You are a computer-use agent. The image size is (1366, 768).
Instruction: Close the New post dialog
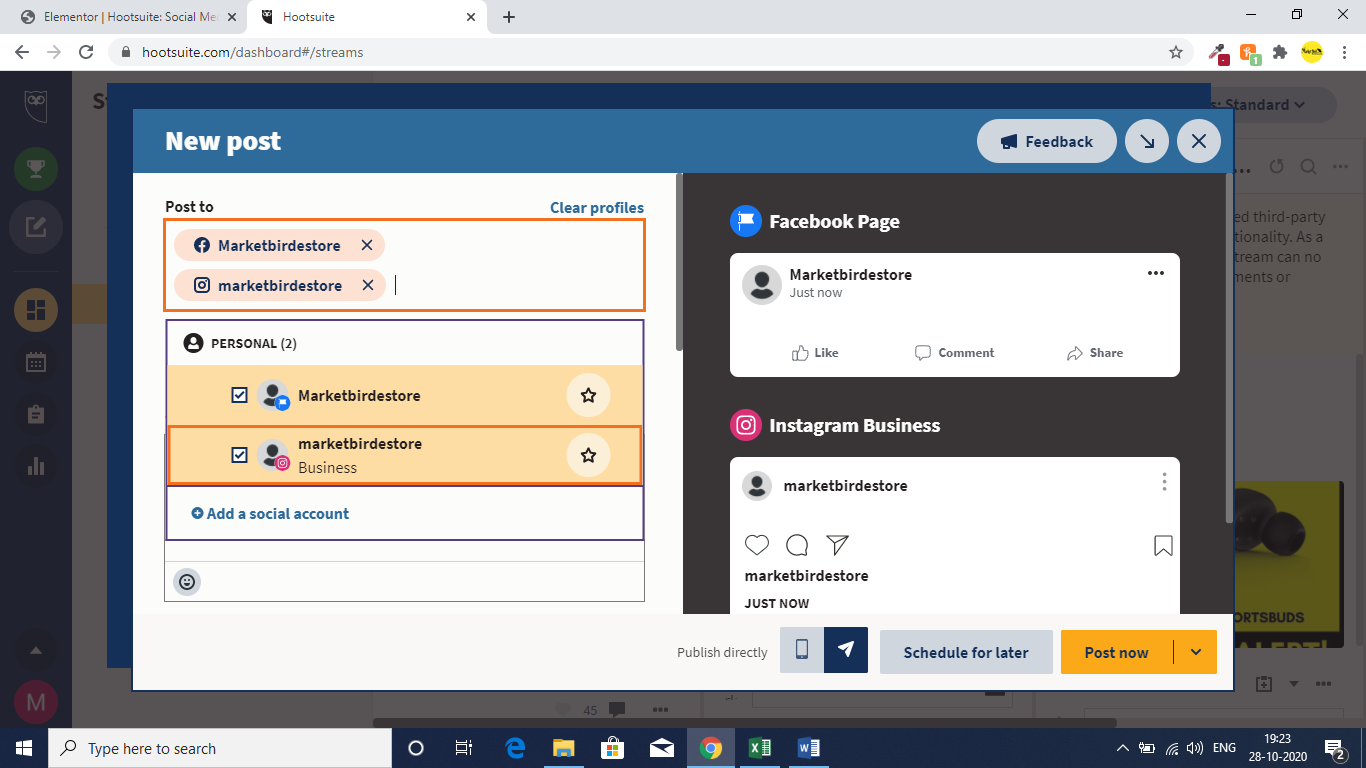pos(1199,142)
